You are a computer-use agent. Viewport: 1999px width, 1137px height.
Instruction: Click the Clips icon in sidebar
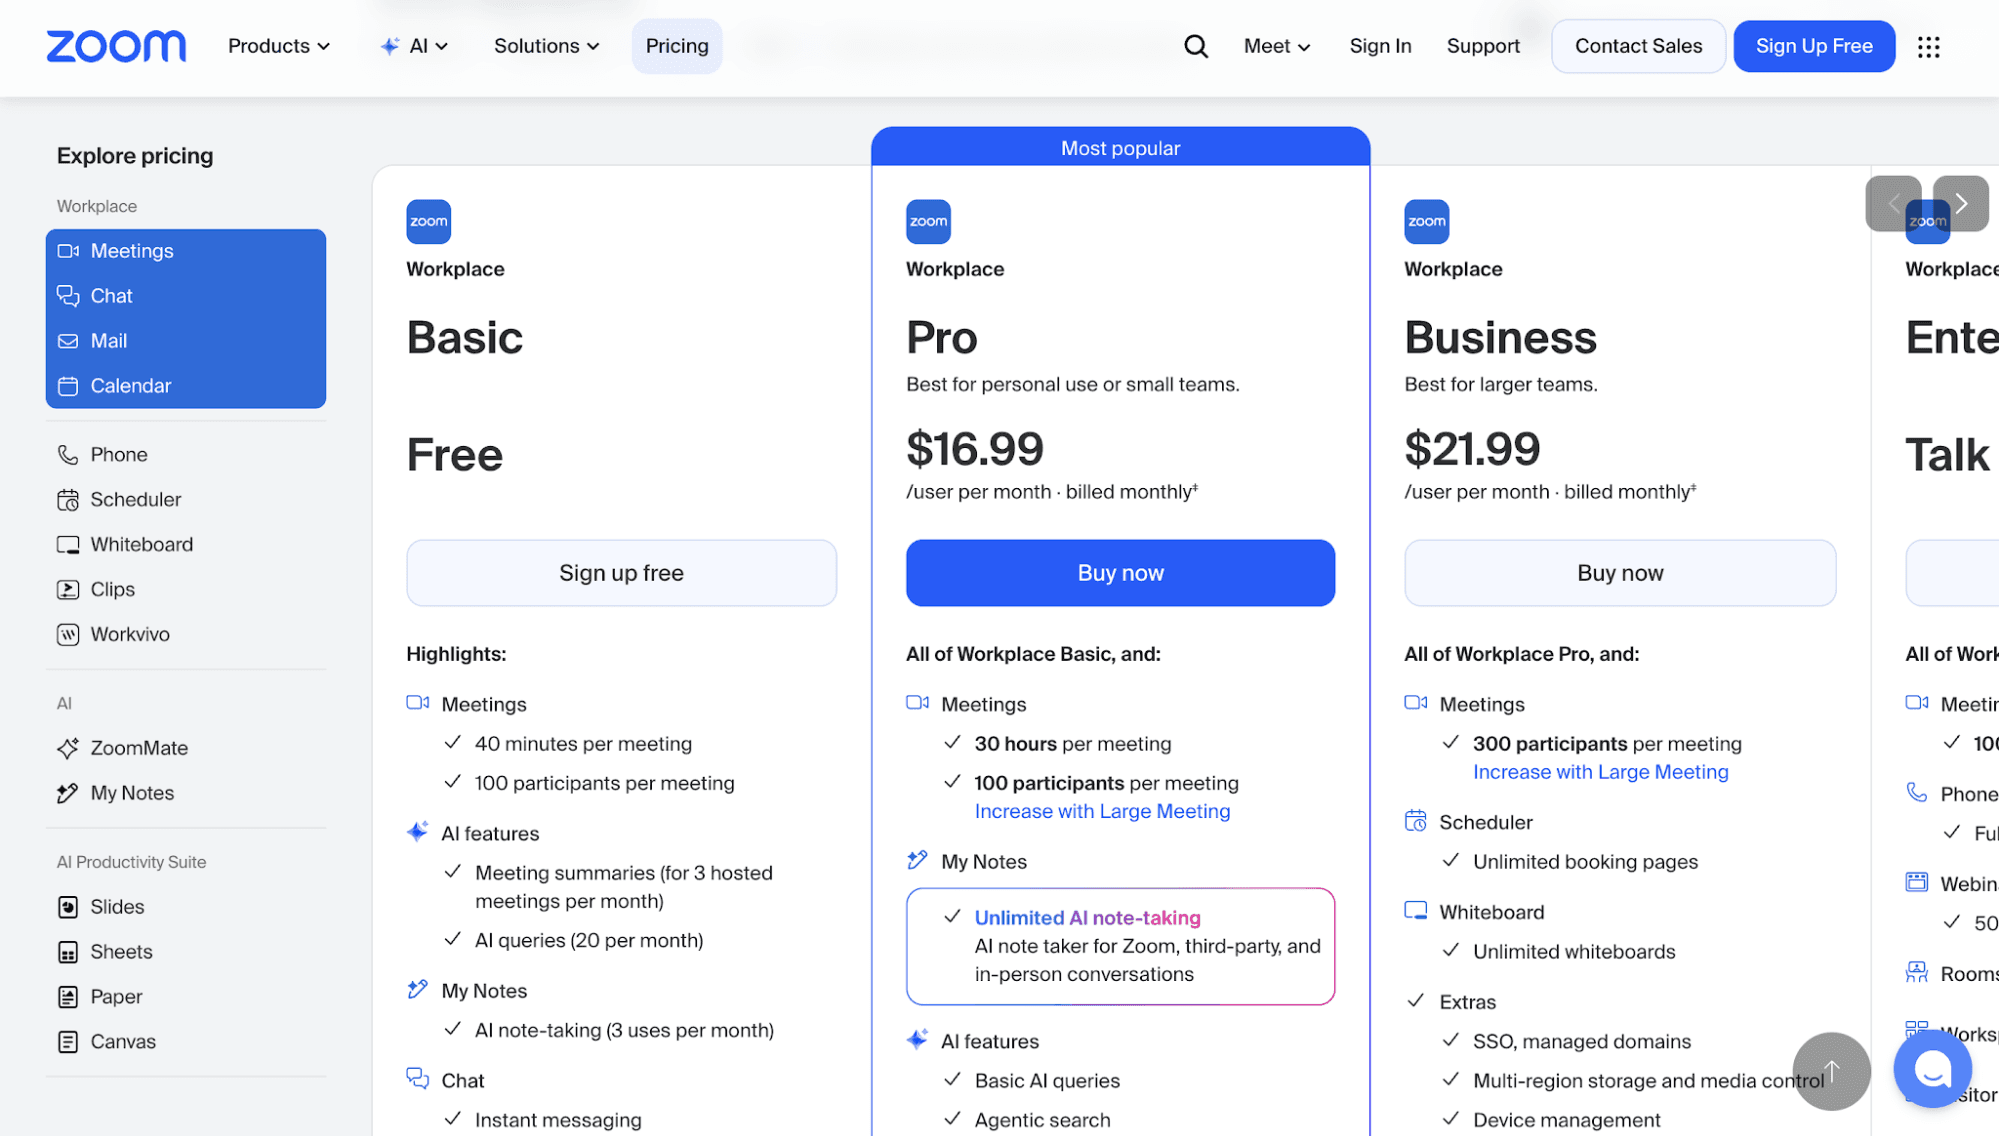[68, 590]
